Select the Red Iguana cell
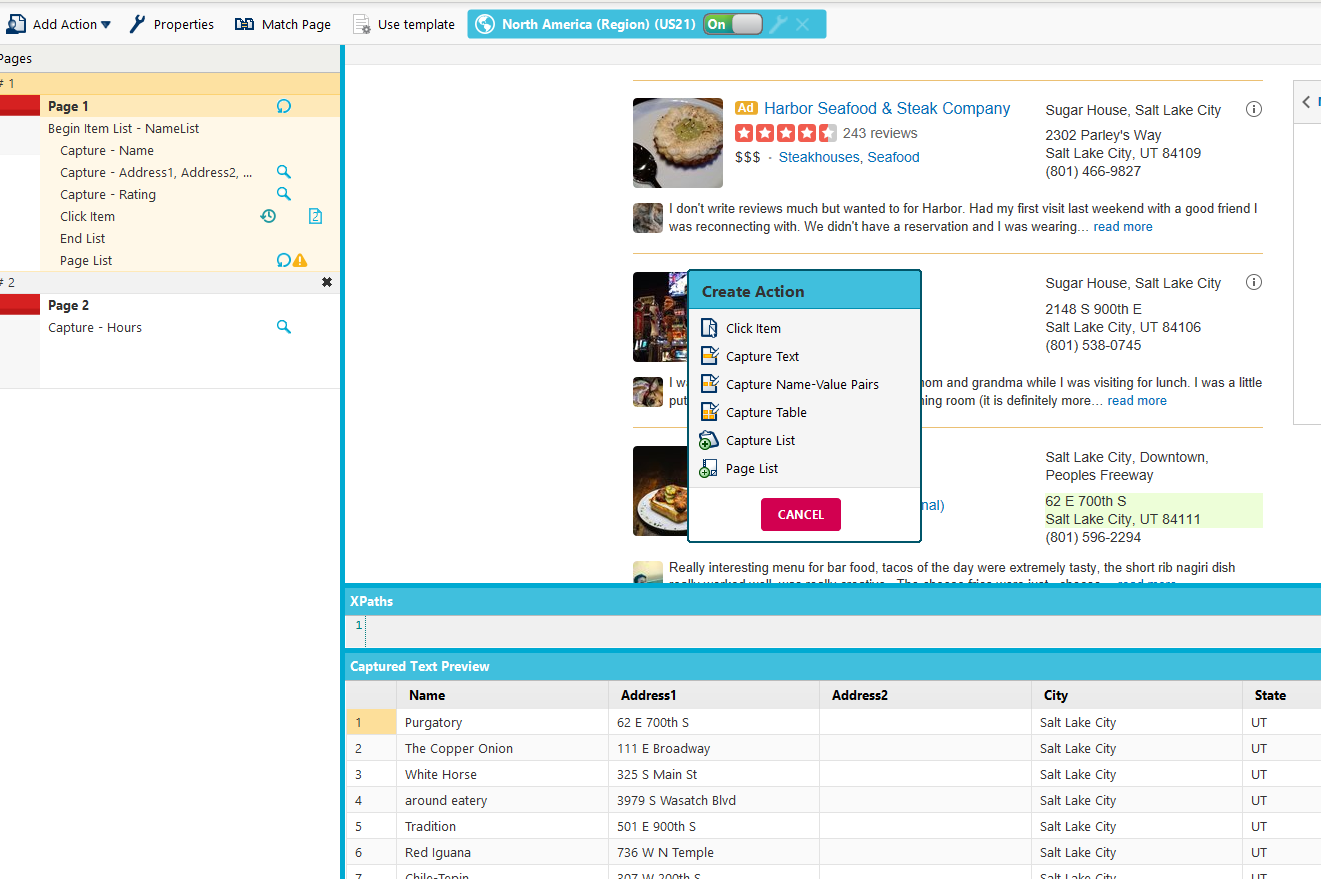The height and width of the screenshot is (879, 1321). click(502, 852)
